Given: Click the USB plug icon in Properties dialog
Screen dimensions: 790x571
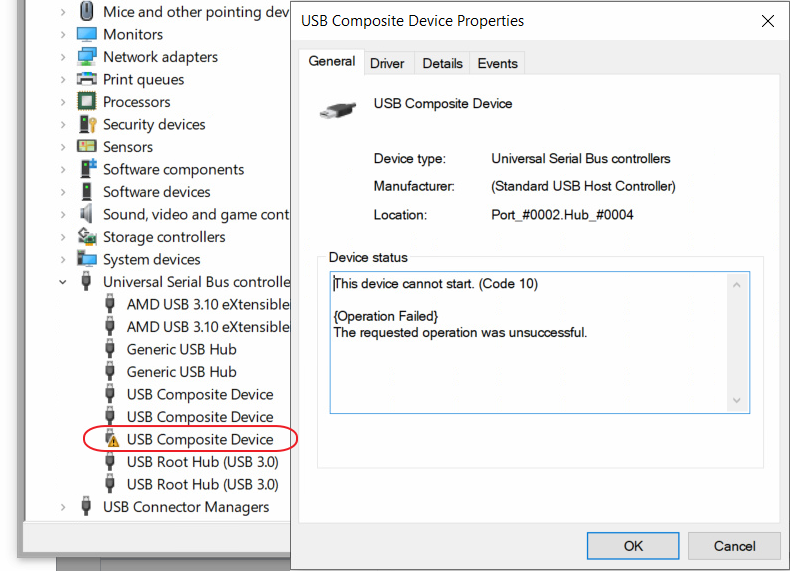Looking at the screenshot, I should (338, 109).
